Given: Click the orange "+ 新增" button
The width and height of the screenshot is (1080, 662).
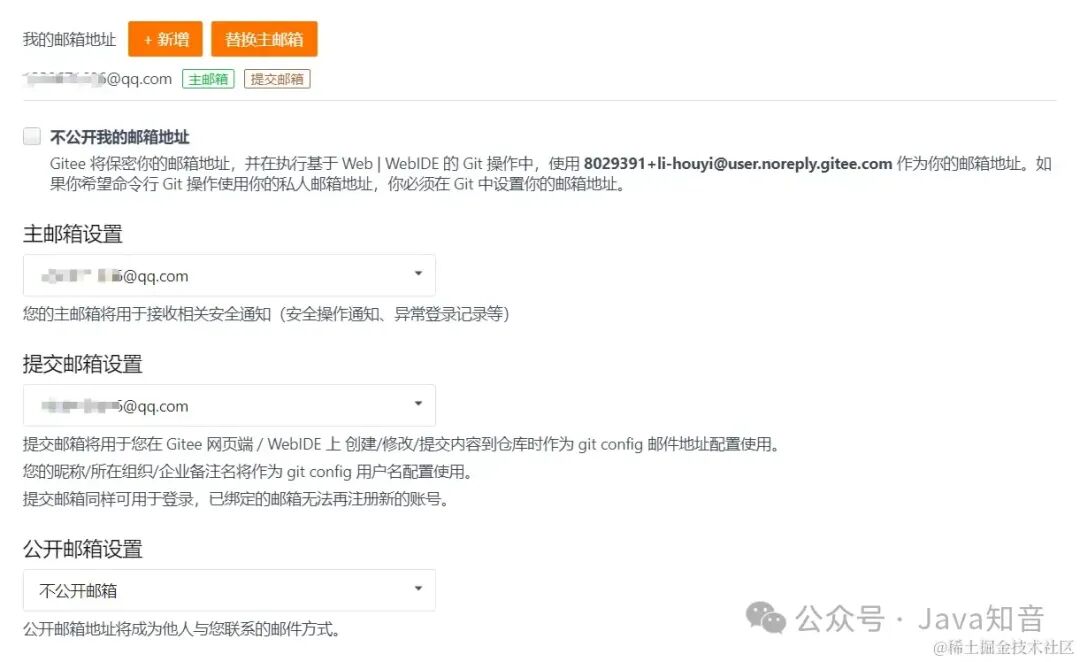Looking at the screenshot, I should click(165, 39).
